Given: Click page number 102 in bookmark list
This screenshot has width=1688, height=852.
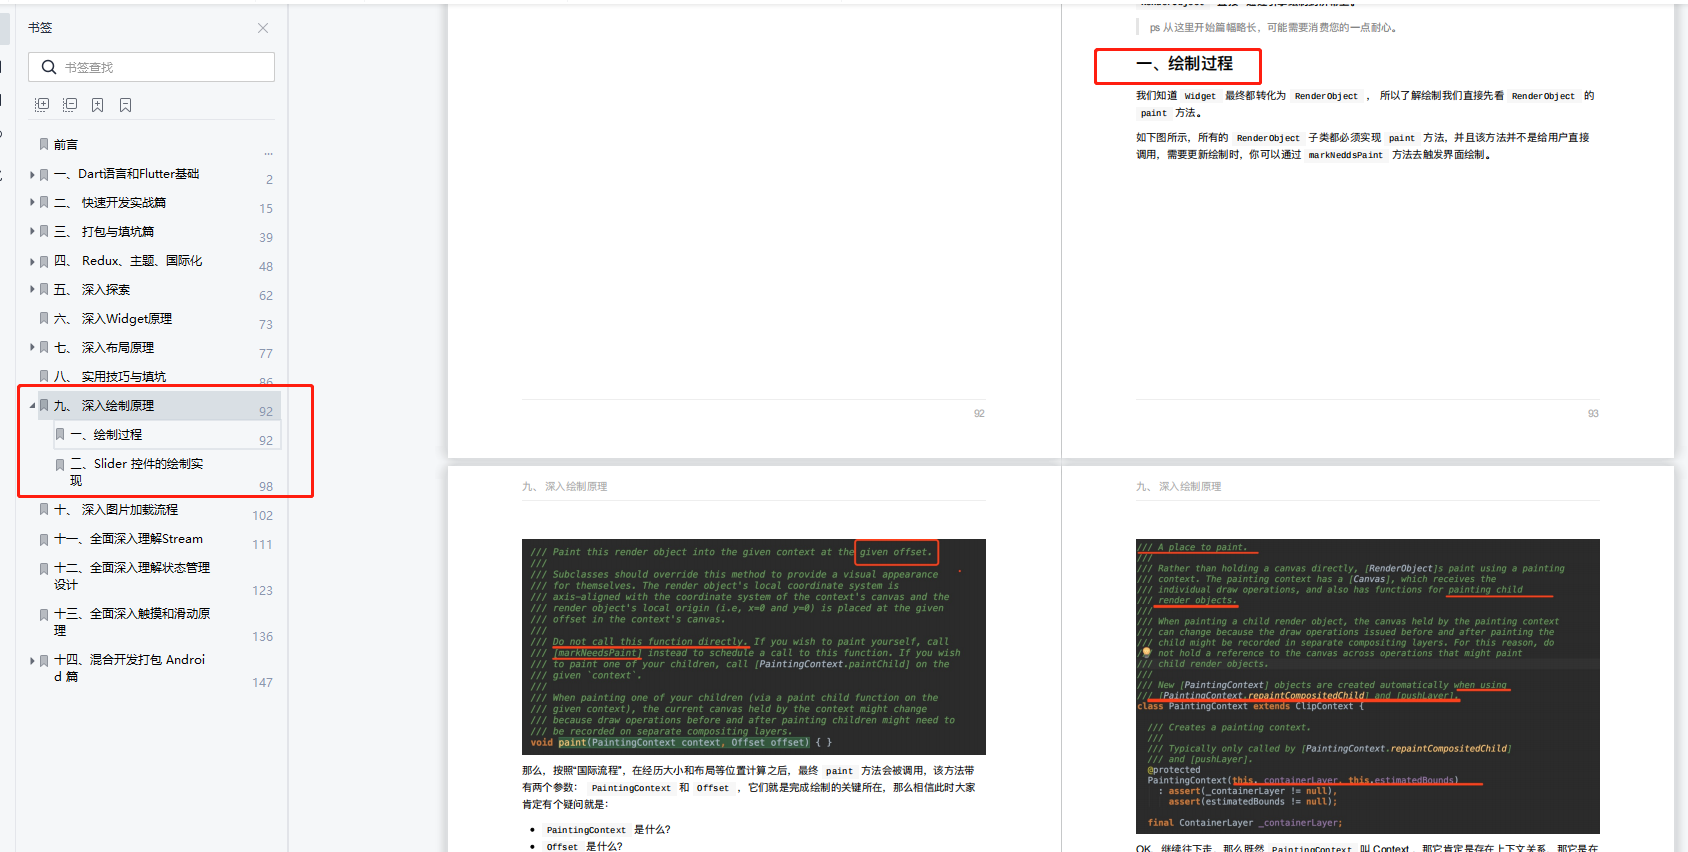Looking at the screenshot, I should [x=263, y=516].
